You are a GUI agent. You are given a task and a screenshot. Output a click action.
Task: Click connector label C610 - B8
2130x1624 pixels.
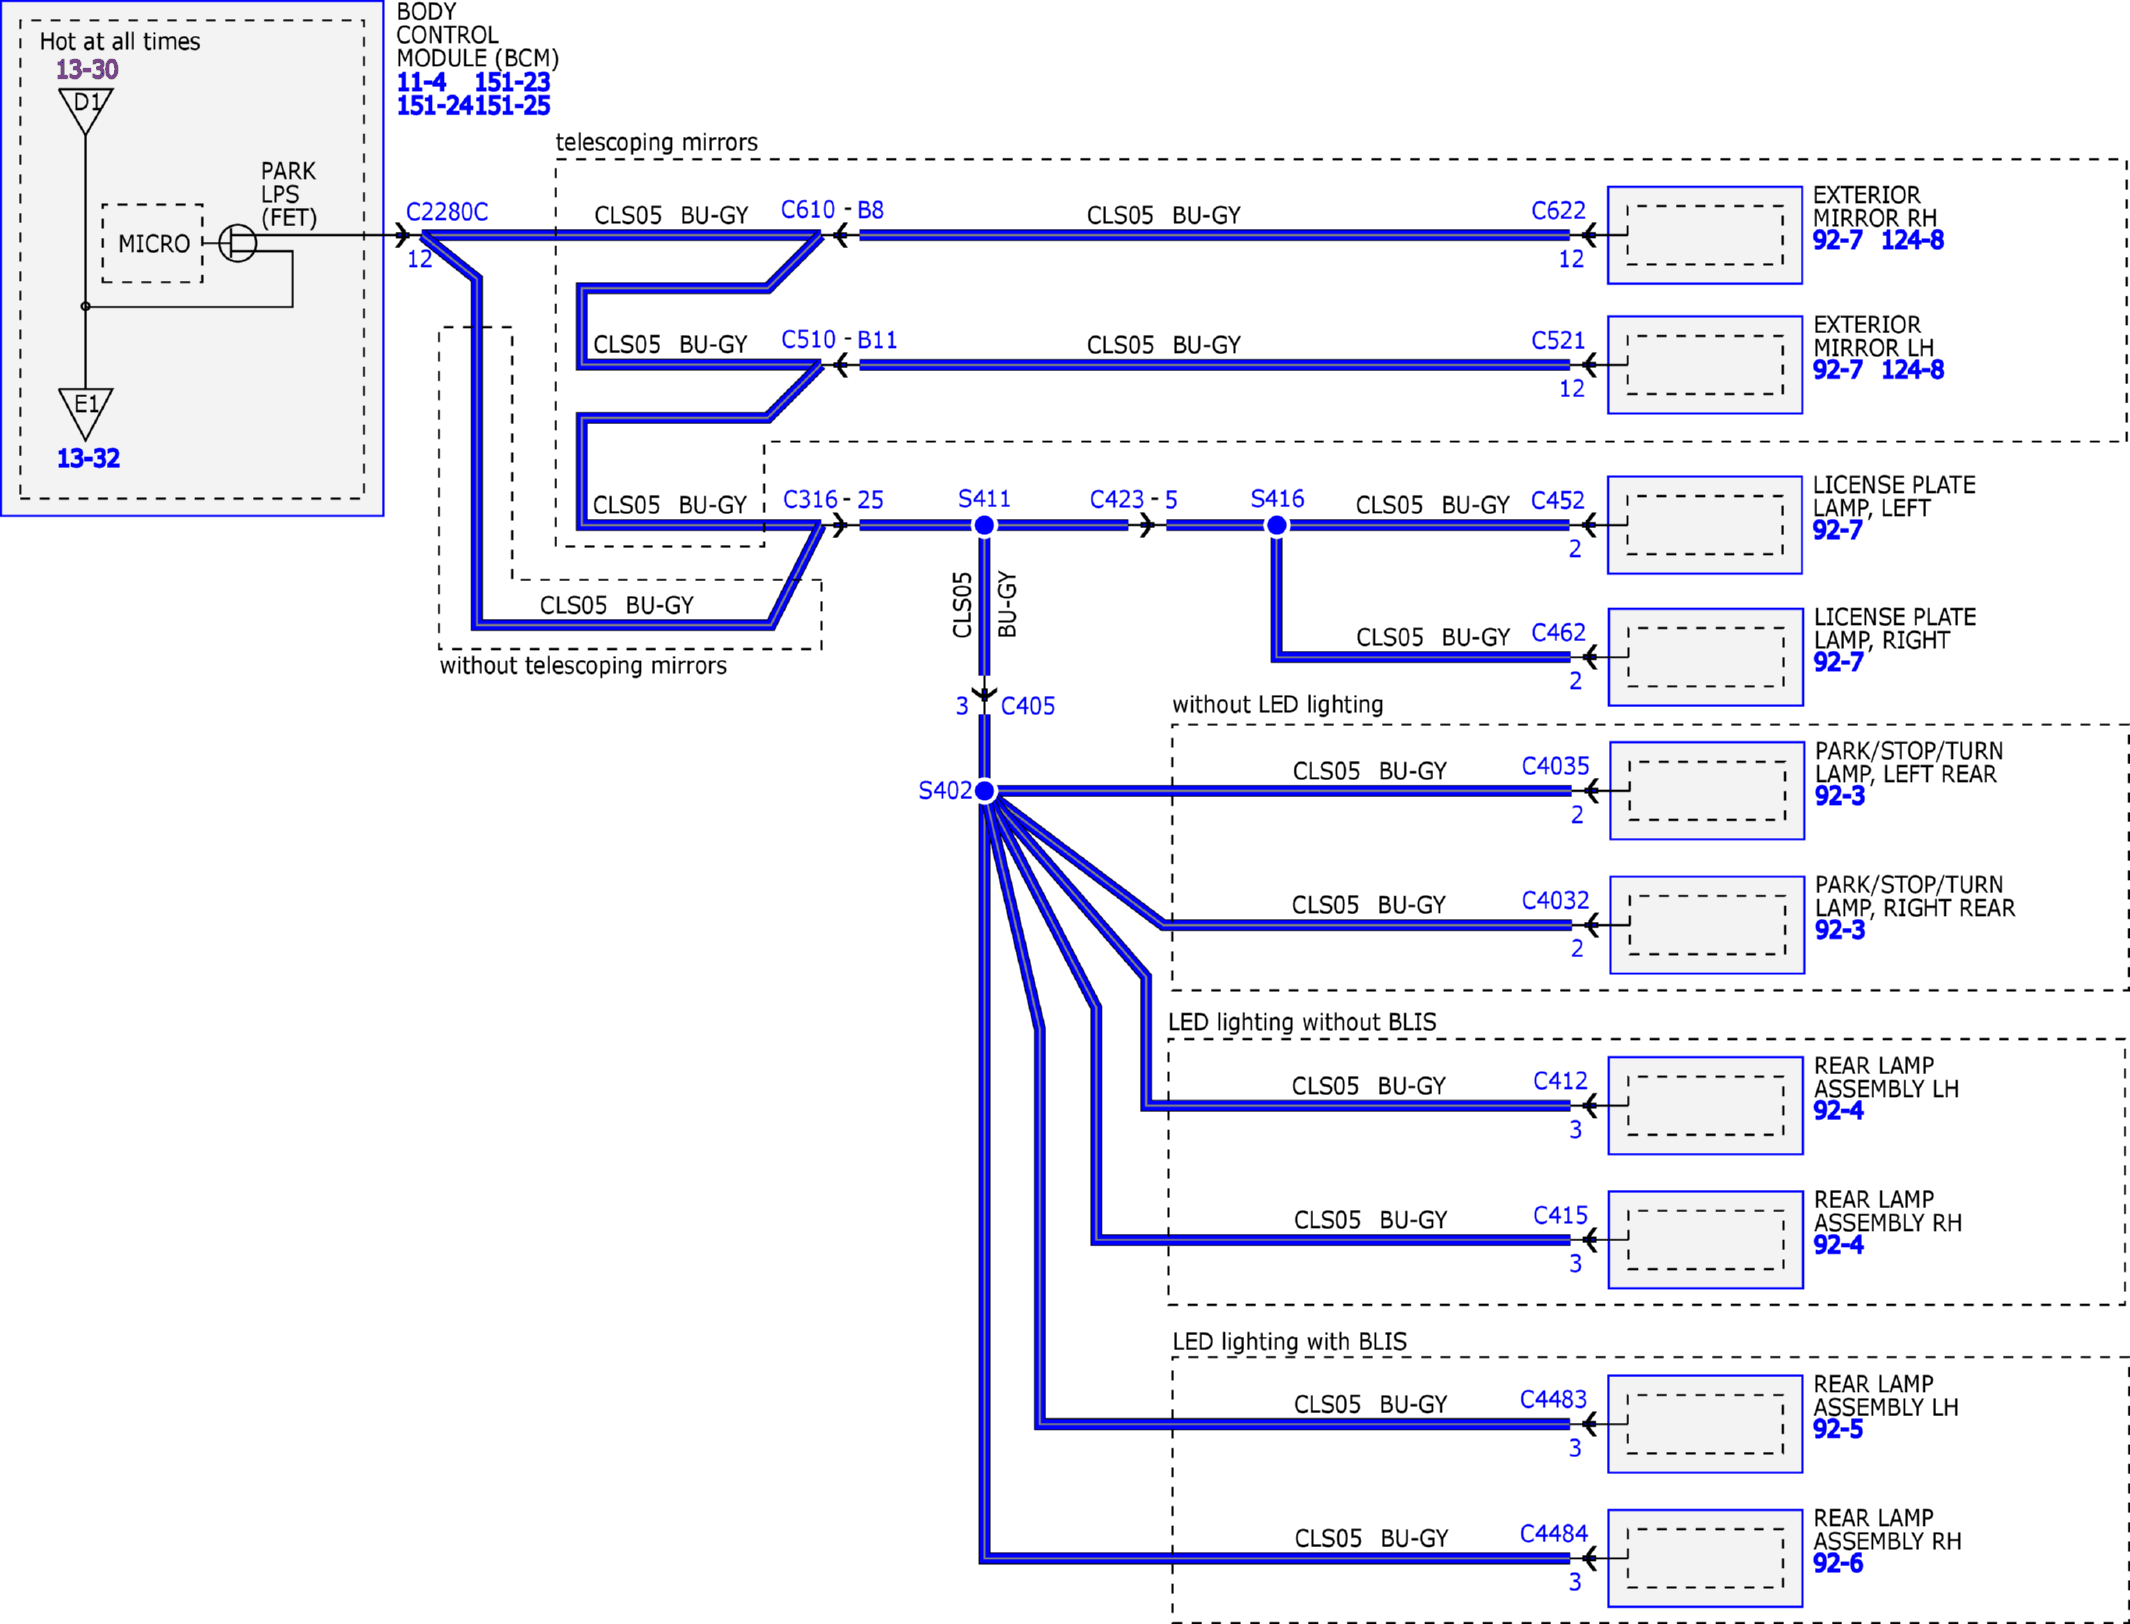coord(832,210)
